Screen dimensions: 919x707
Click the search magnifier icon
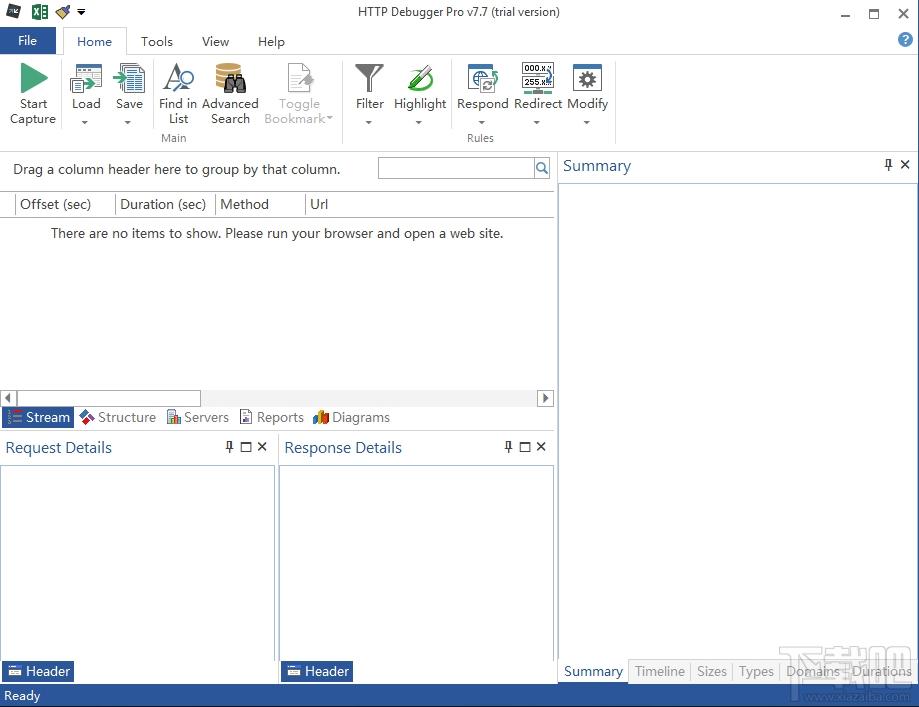[542, 169]
